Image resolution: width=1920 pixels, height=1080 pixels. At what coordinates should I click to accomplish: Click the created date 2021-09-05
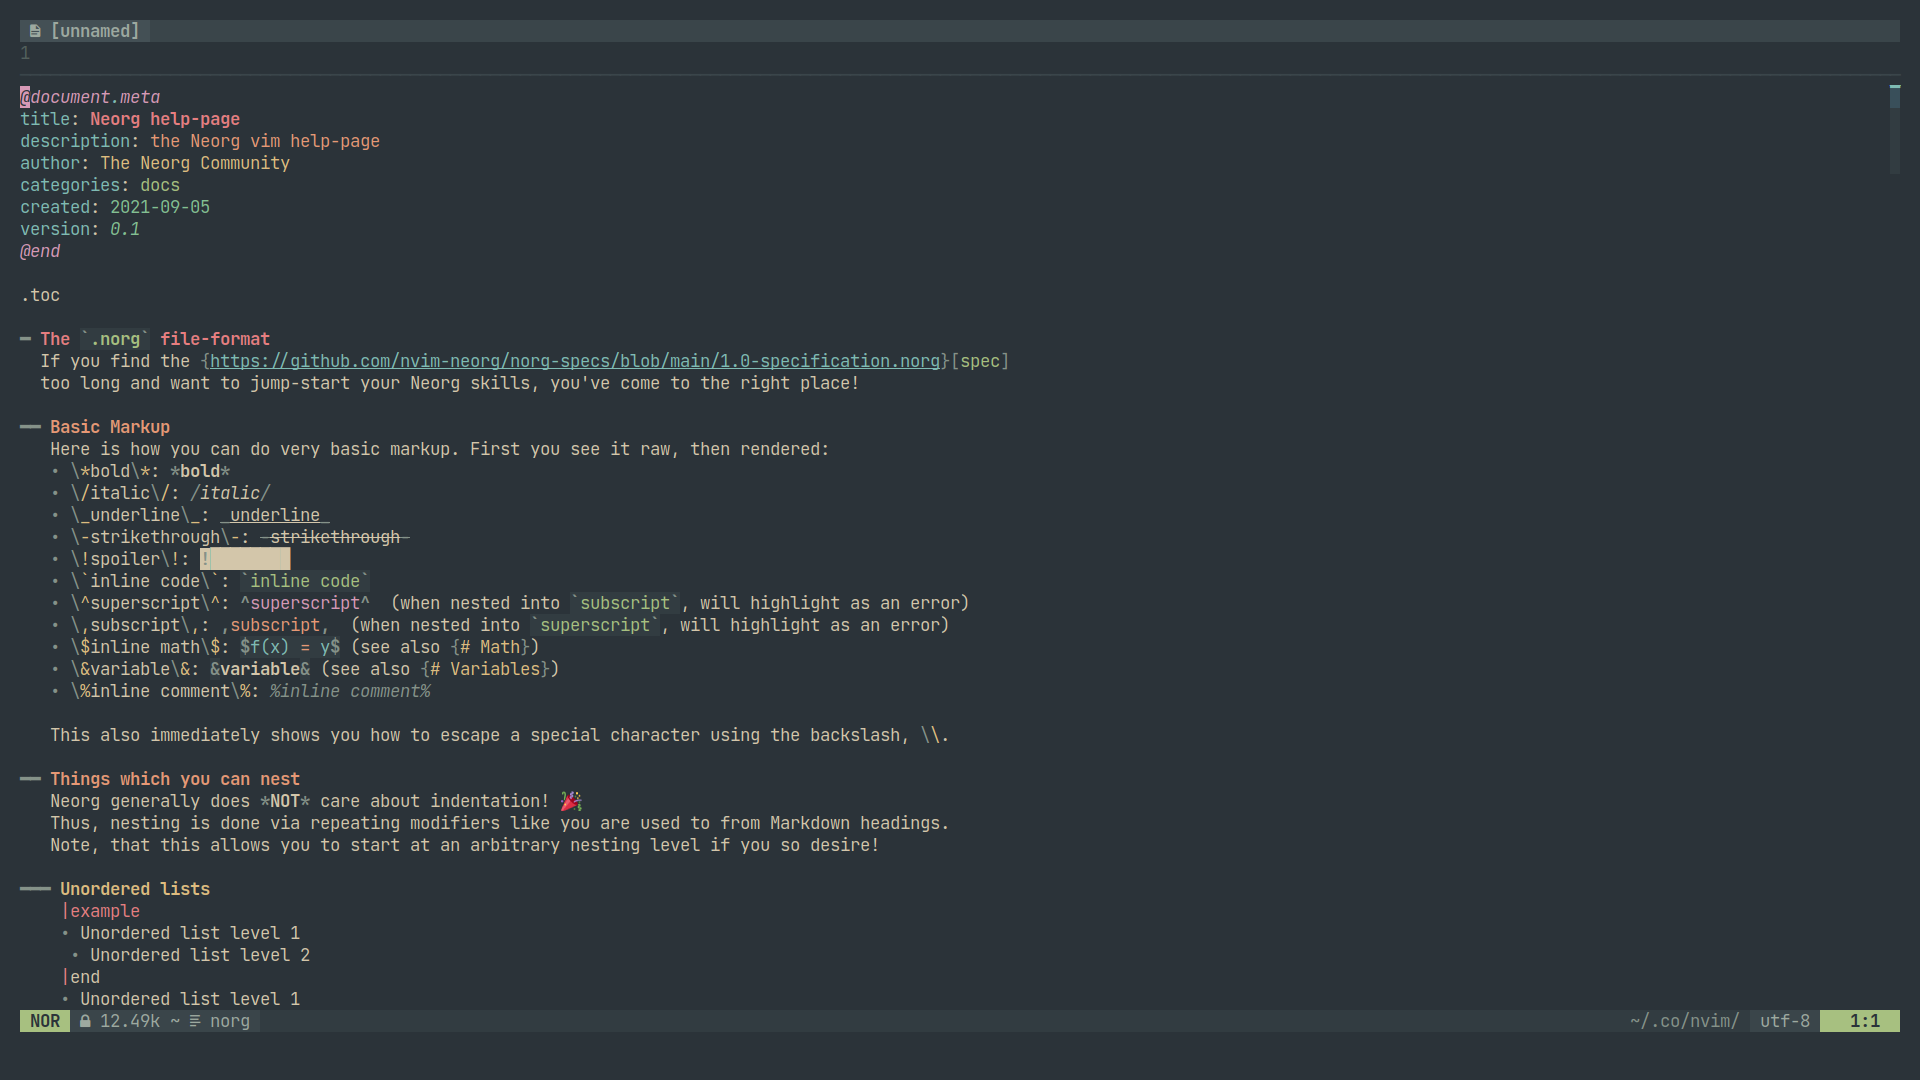tap(160, 207)
